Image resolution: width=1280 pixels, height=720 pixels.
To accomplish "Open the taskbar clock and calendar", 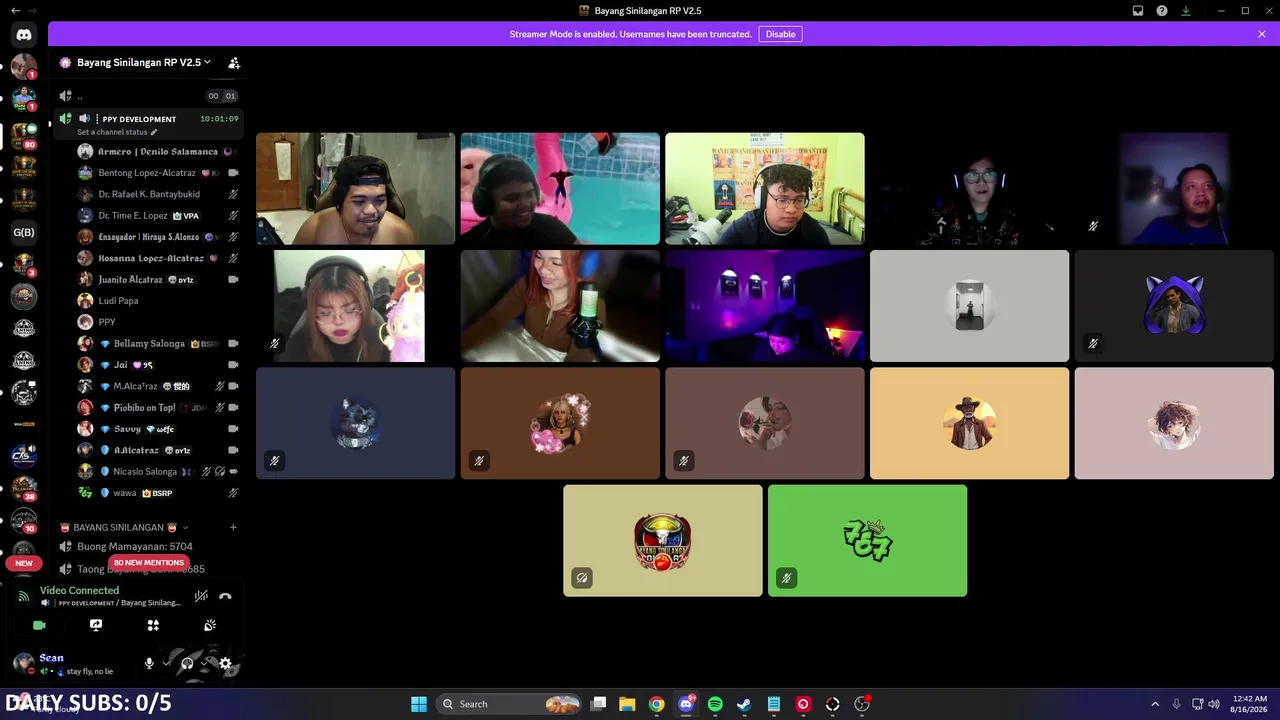I will (1250, 704).
